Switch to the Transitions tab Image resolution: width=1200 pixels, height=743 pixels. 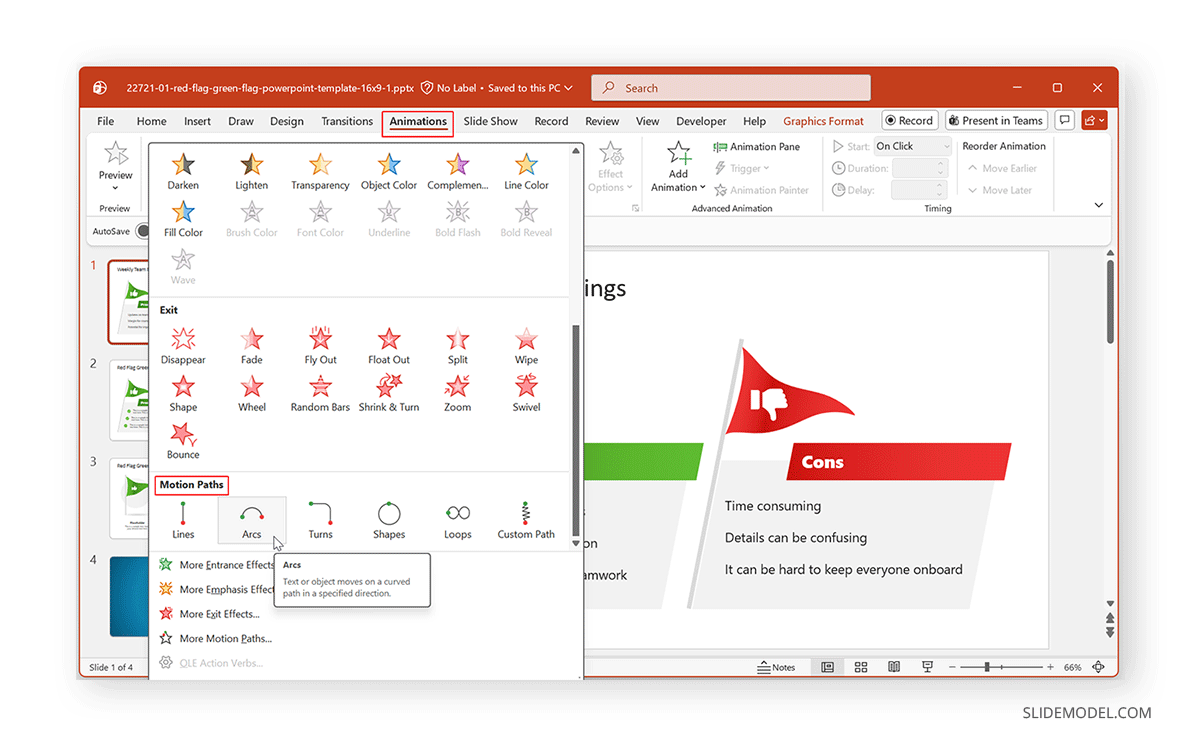tap(347, 120)
